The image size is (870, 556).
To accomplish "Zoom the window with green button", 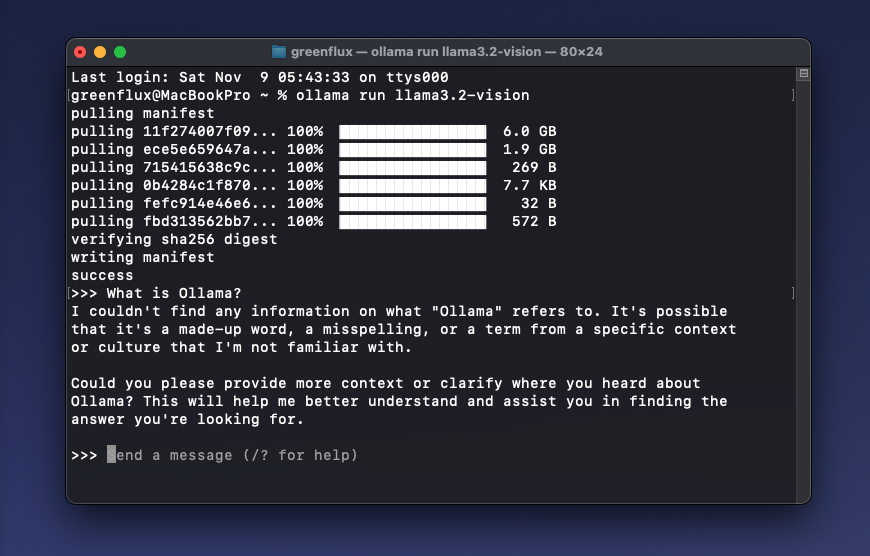I will [x=120, y=52].
